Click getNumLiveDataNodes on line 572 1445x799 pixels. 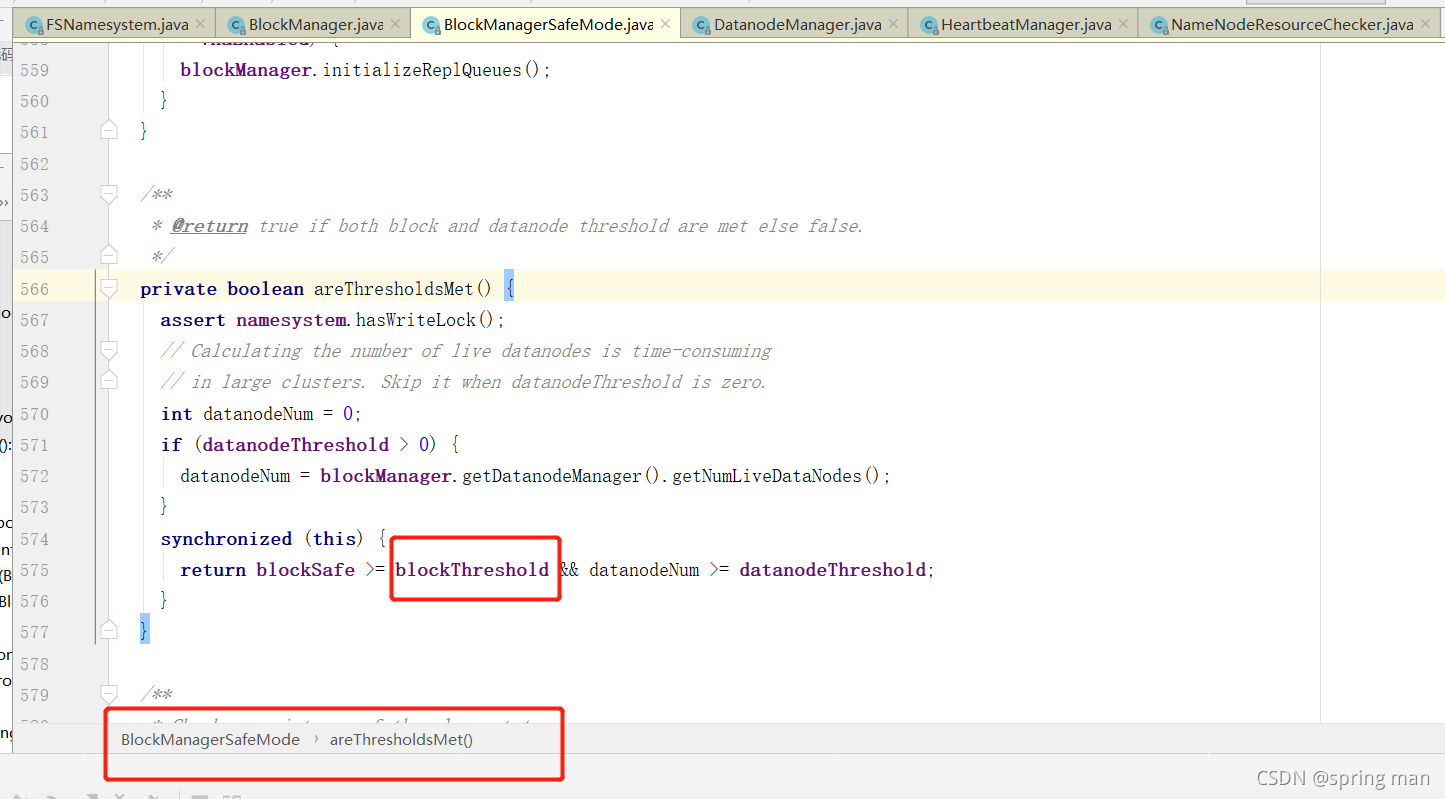(x=766, y=476)
